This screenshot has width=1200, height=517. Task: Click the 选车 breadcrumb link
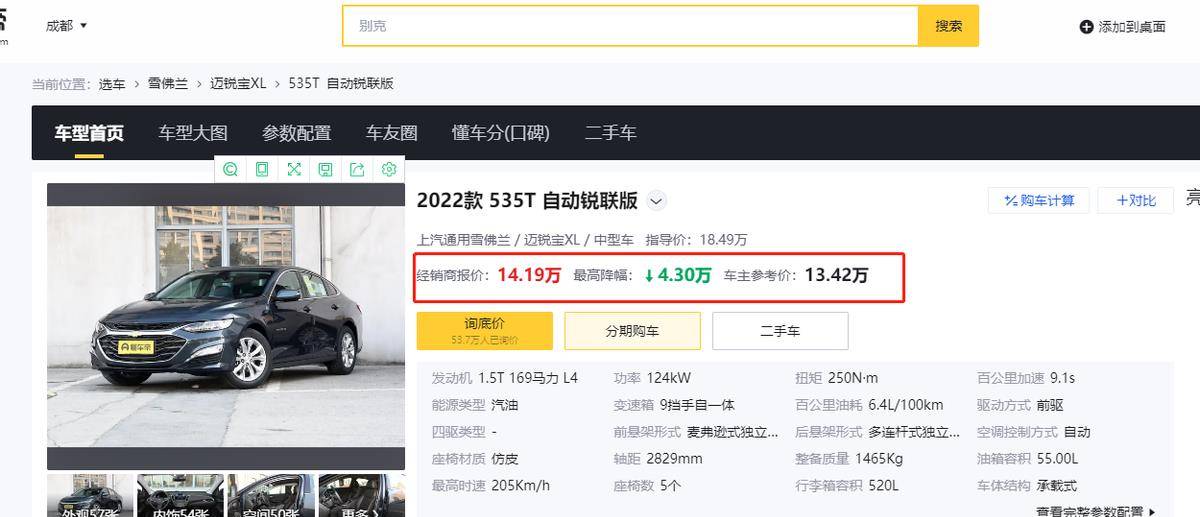(112, 84)
